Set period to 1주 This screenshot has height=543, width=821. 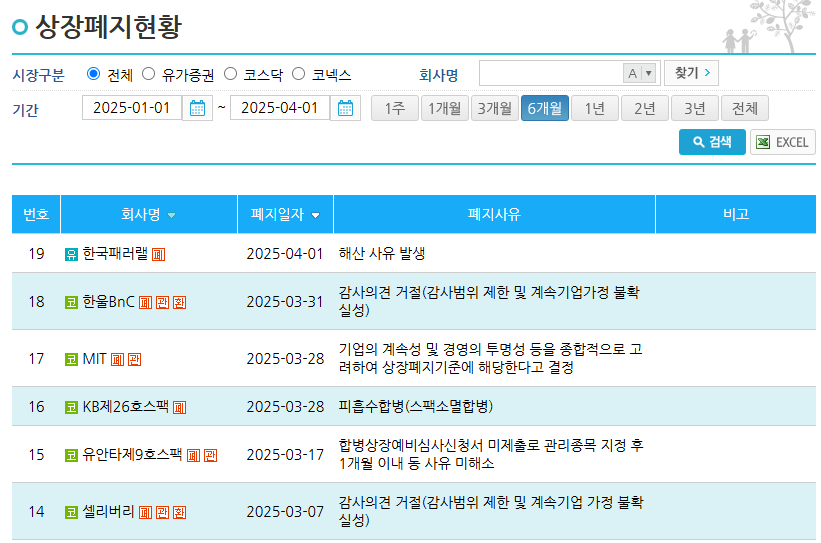click(x=395, y=108)
